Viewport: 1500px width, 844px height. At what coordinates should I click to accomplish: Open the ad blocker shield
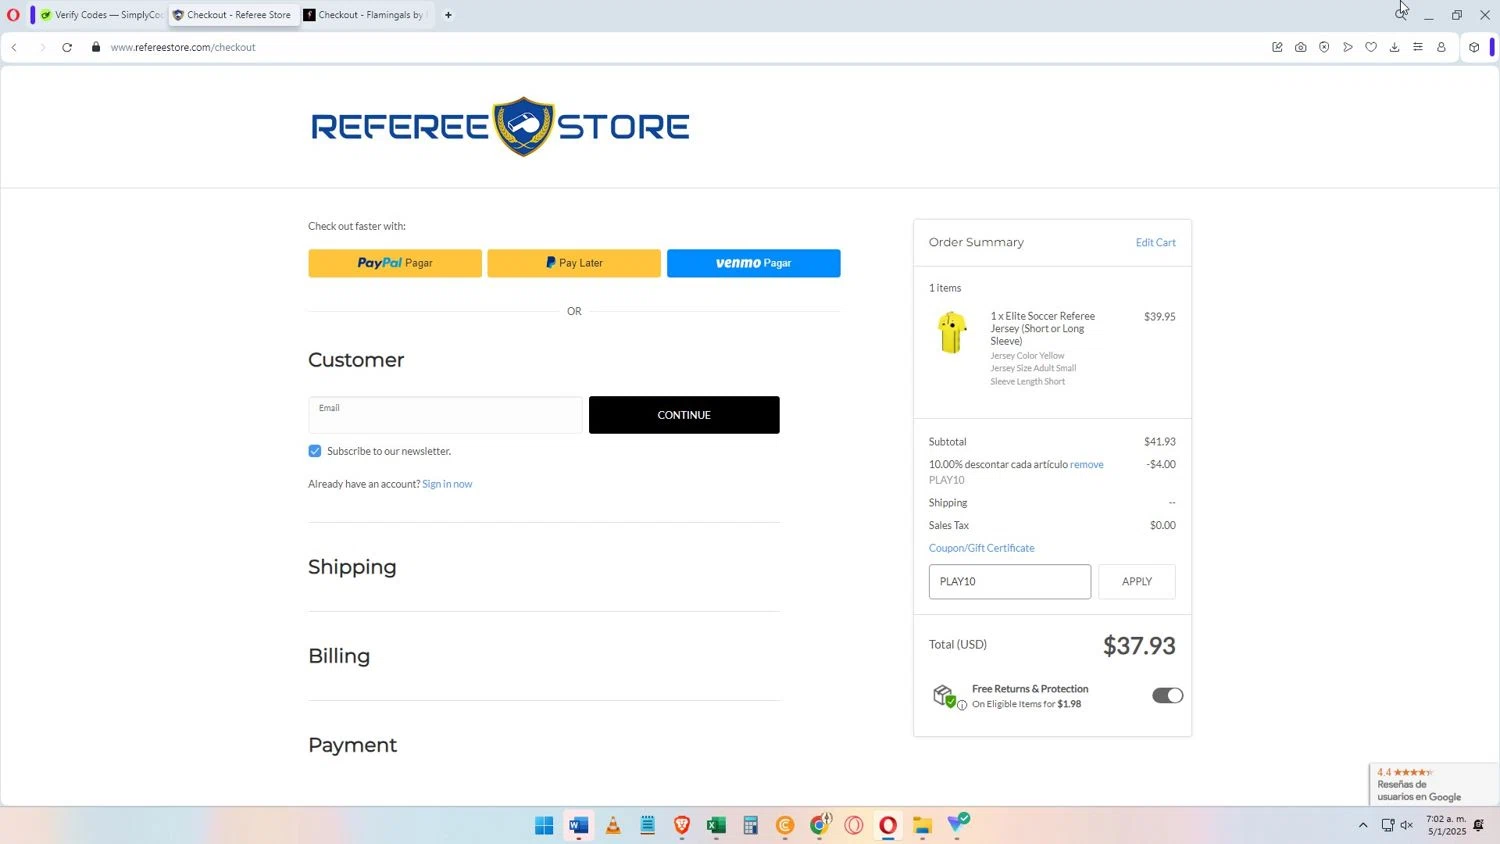pyautogui.click(x=1324, y=47)
